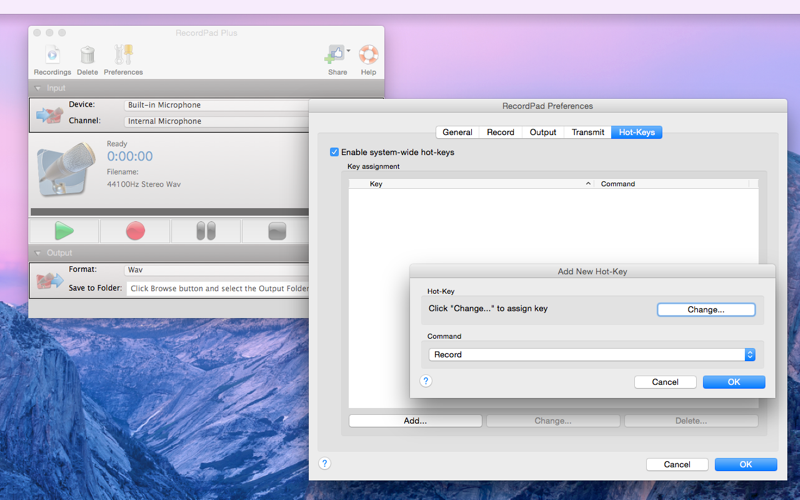This screenshot has width=800, height=500.
Task: Click the Delete trash can icon
Action: click(x=87, y=60)
